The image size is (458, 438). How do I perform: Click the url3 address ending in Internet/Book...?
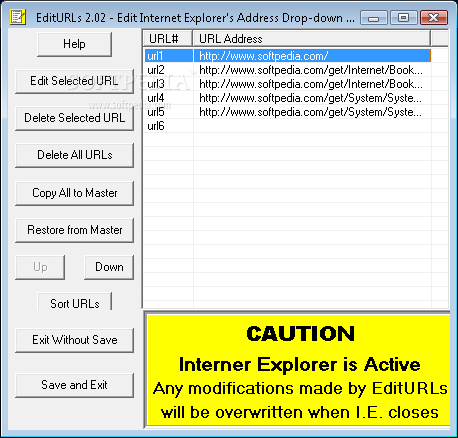[312, 84]
